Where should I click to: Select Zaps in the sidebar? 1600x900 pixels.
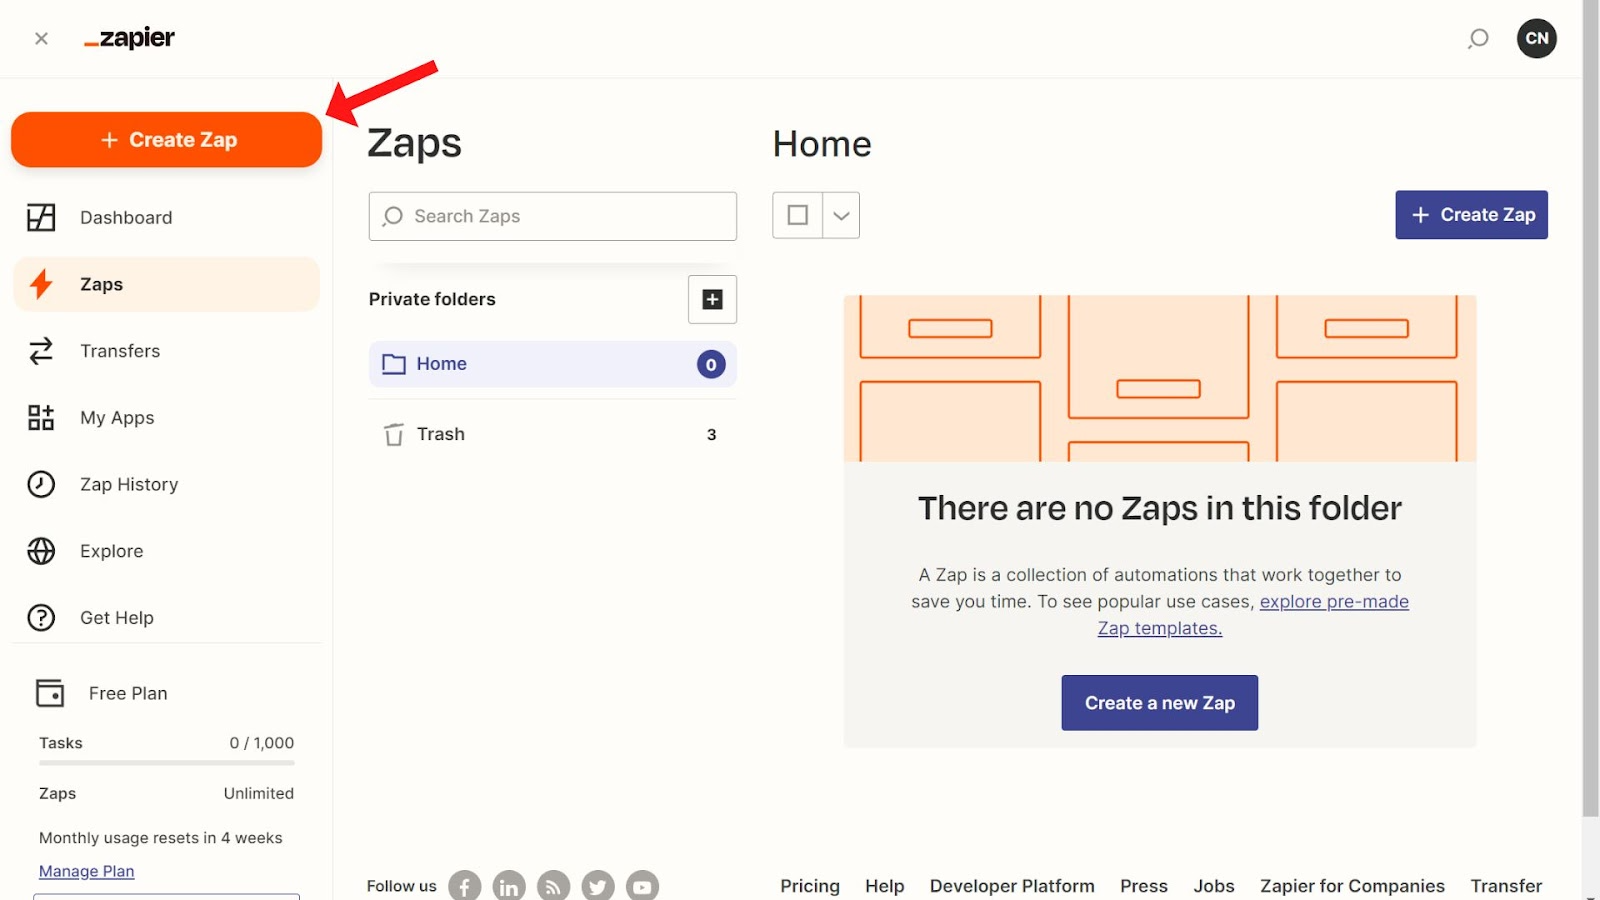tap(166, 284)
